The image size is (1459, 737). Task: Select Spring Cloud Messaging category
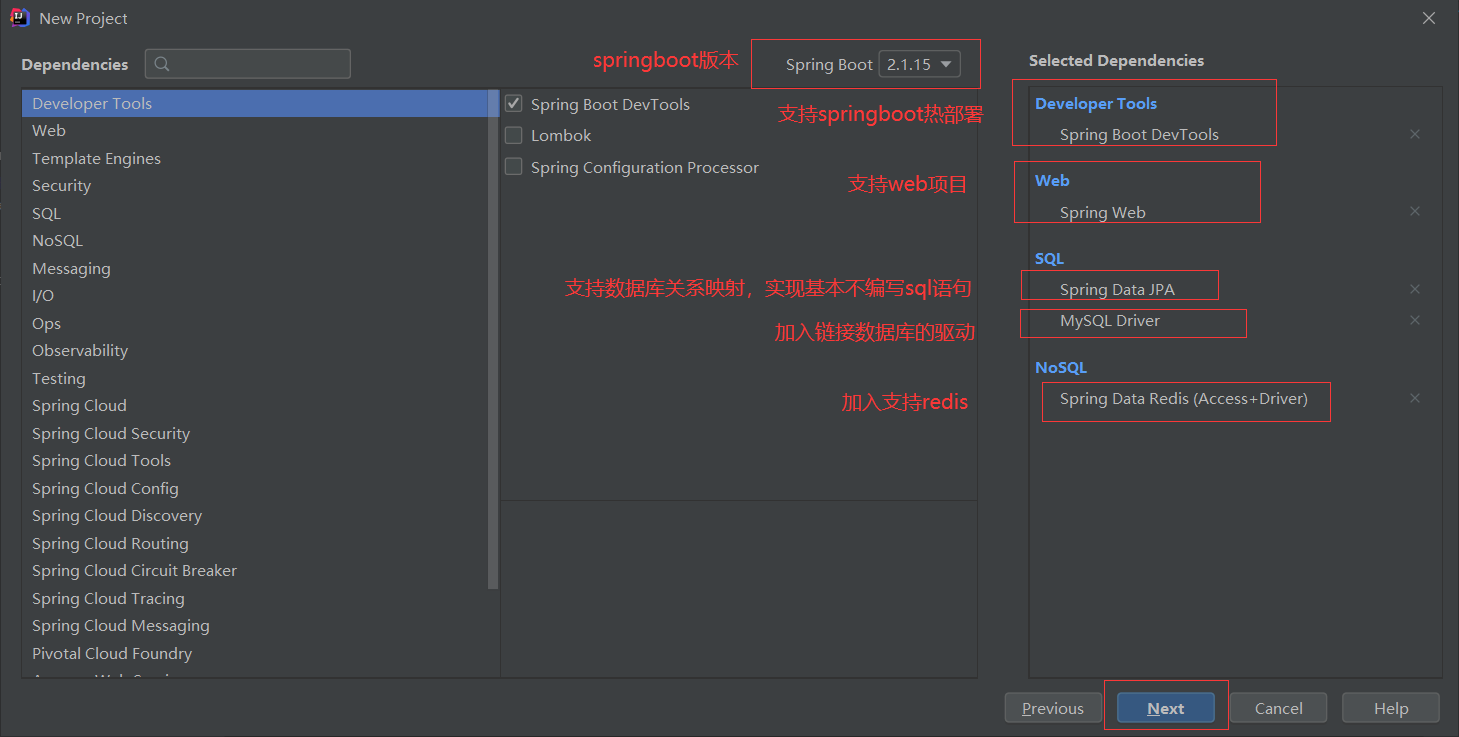(255, 625)
